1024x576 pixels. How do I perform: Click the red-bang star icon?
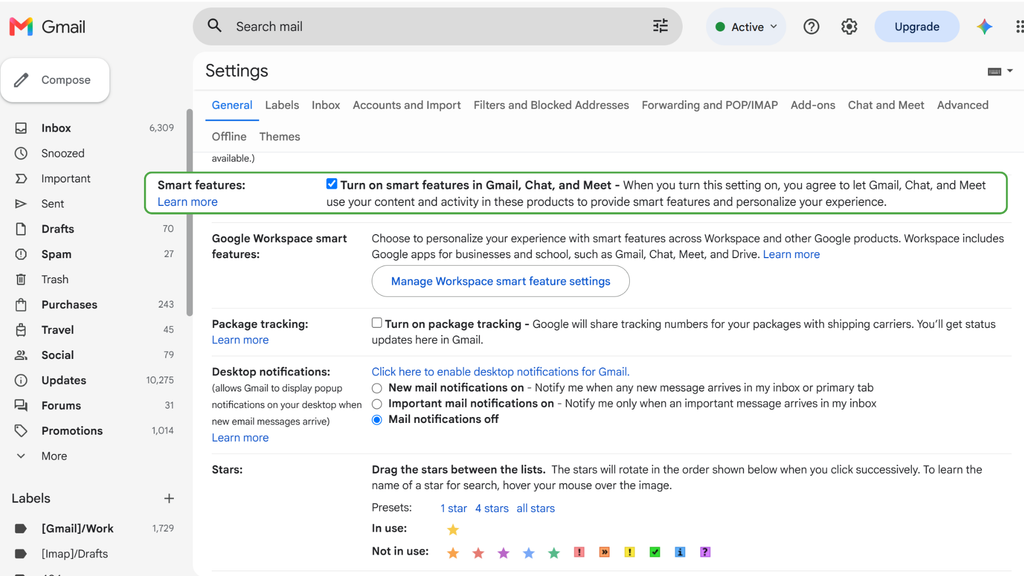[579, 552]
